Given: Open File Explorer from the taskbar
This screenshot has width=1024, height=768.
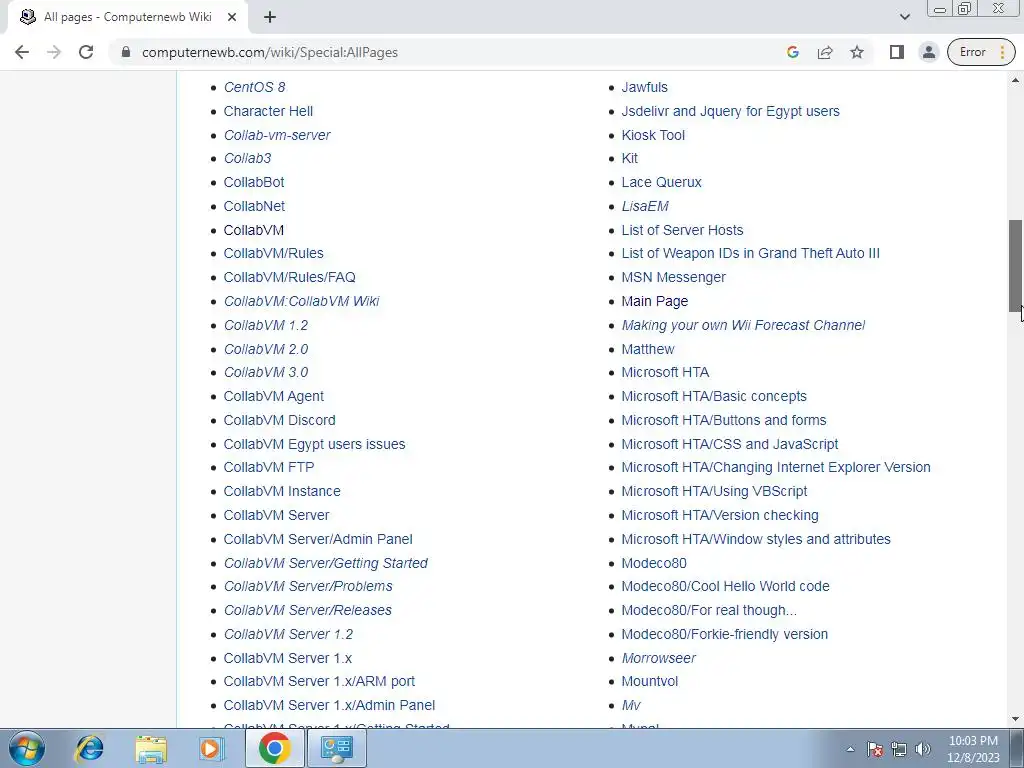Looking at the screenshot, I should [x=151, y=748].
